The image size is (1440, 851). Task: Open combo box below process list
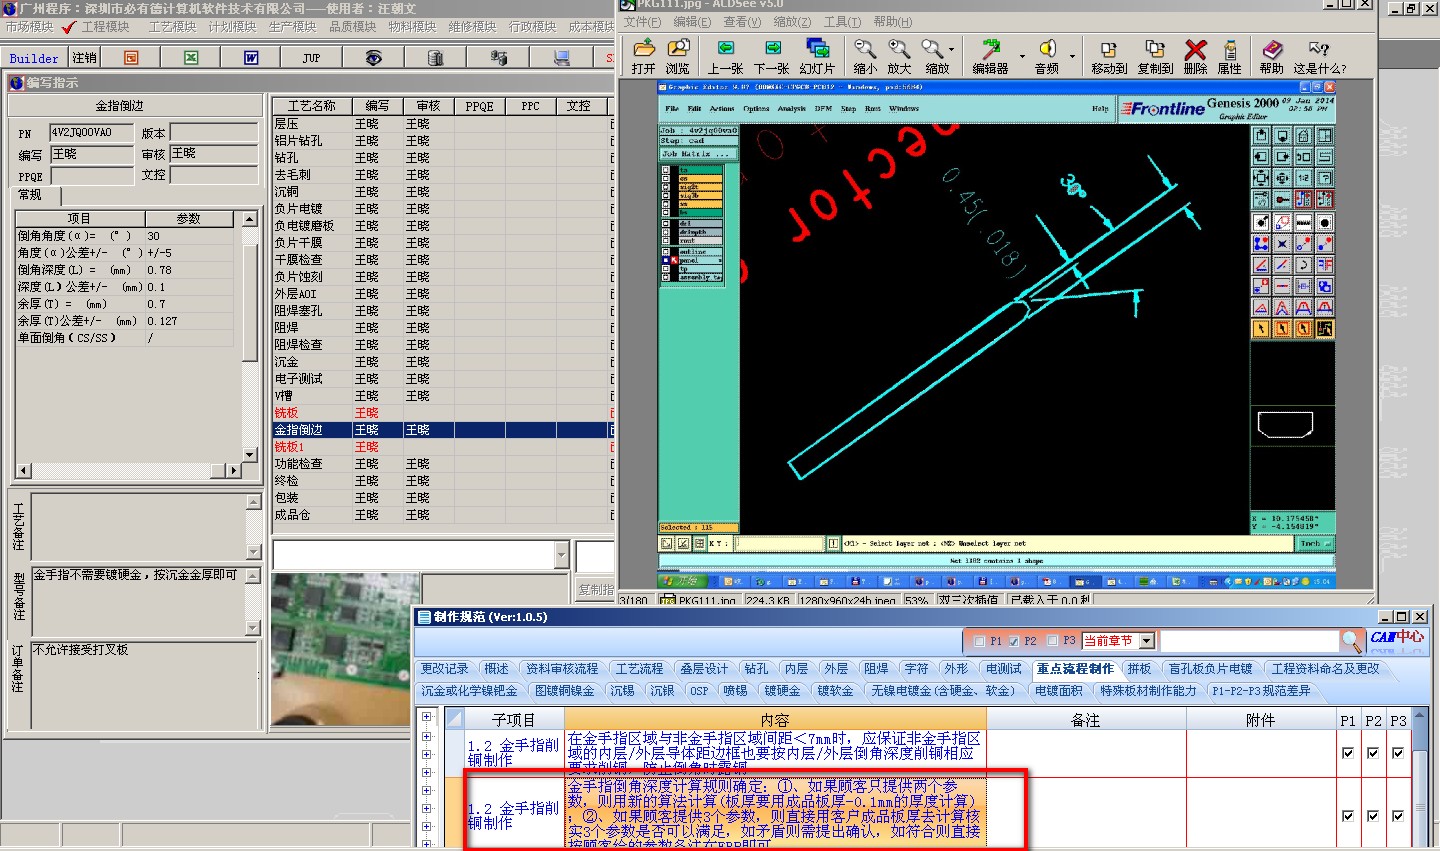(x=561, y=555)
